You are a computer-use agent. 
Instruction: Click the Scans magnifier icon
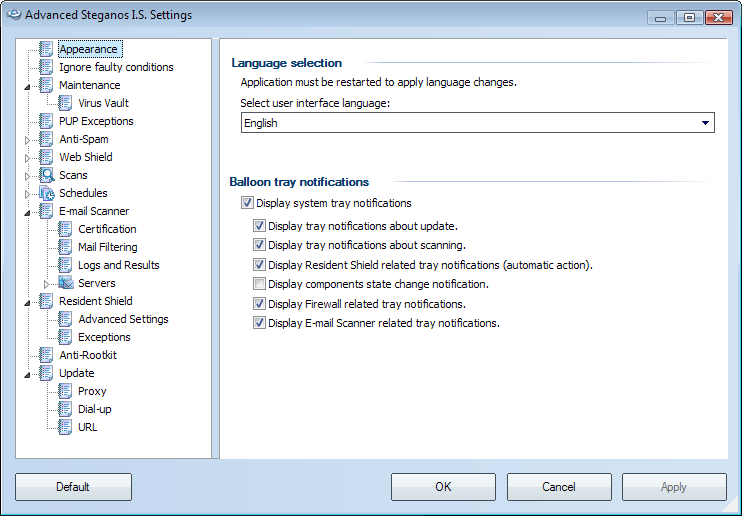46,175
